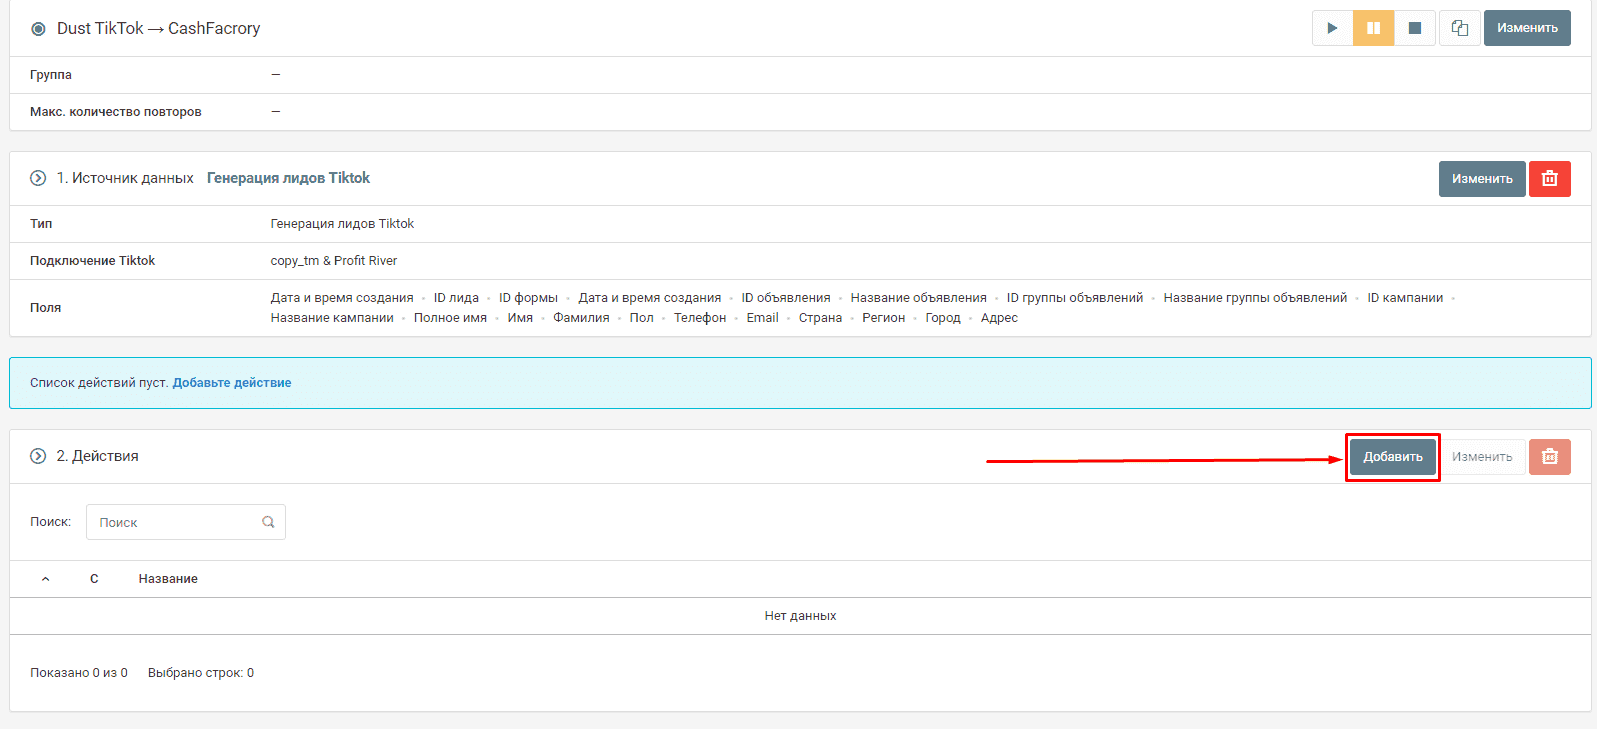
Task: Toggle the sort caret in table header
Action: click(x=45, y=579)
